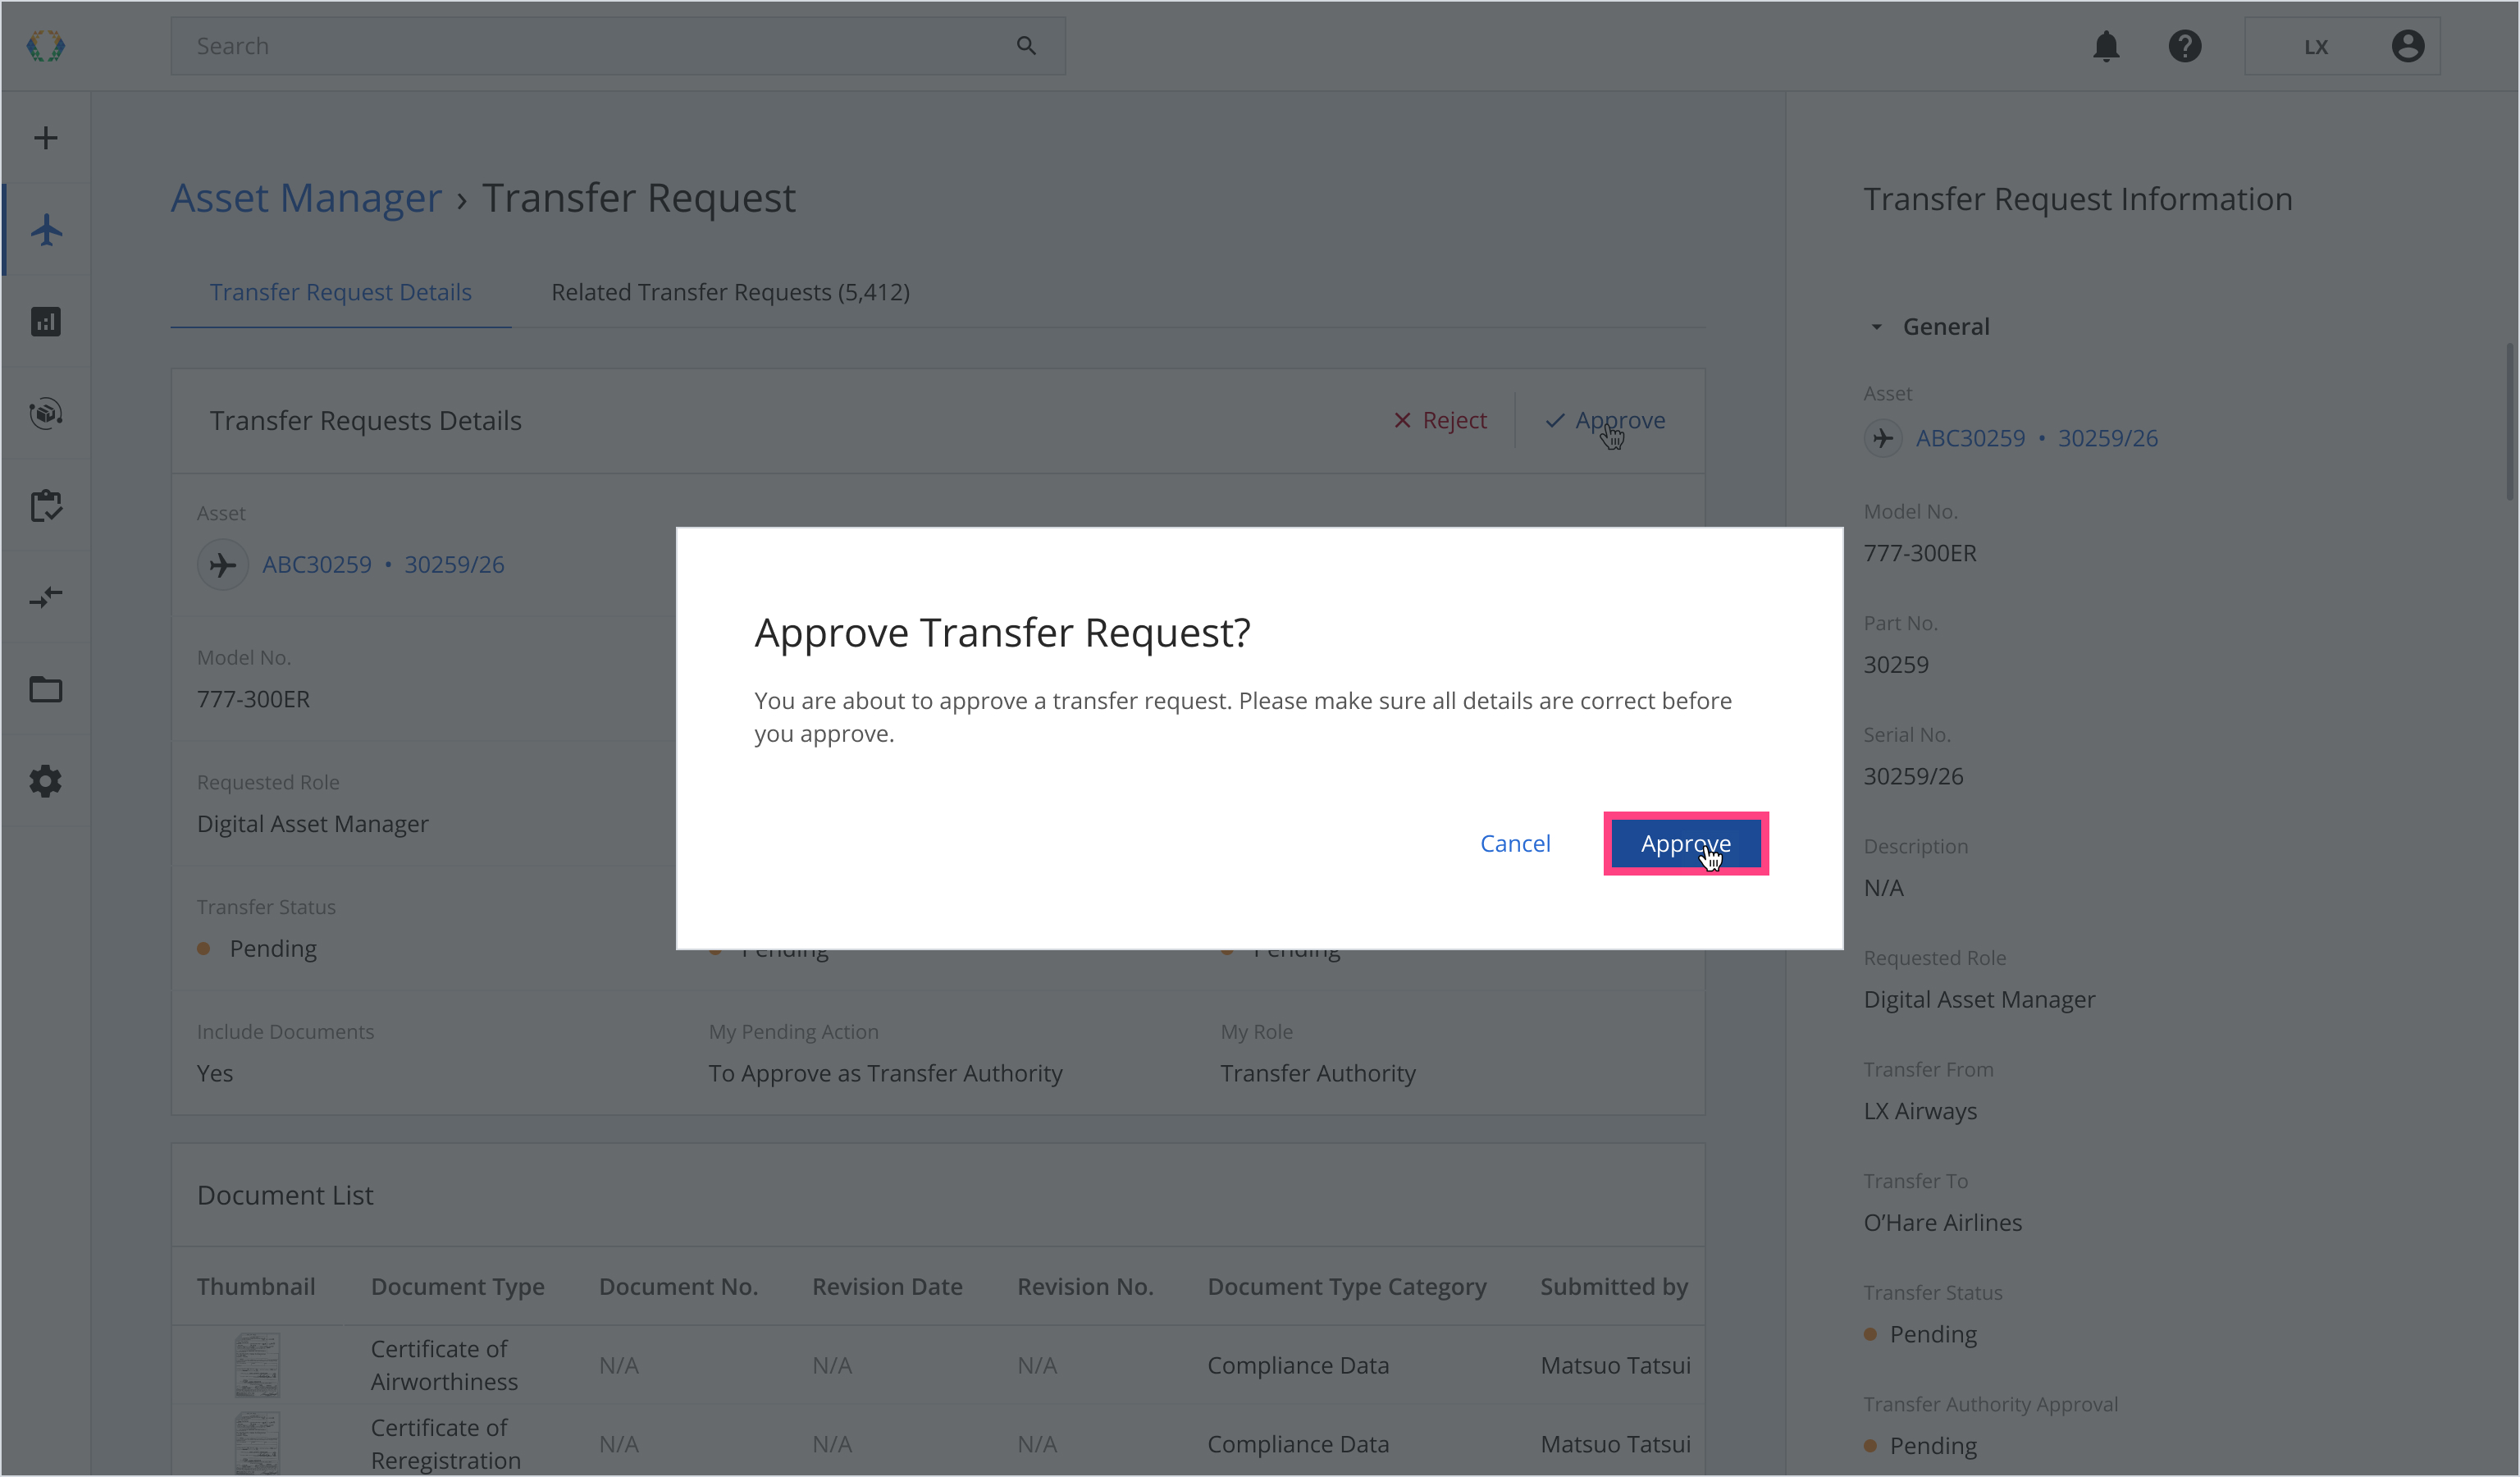2520x1477 pixels.
Task: Select Certificate of Airworthiness row text
Action: [445, 1365]
